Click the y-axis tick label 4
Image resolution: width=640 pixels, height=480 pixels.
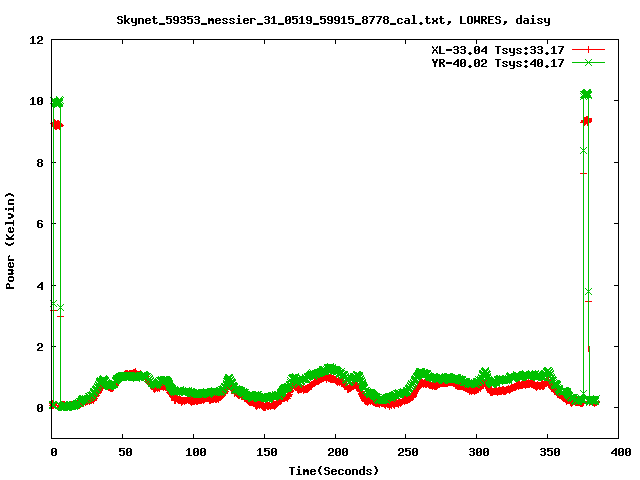tap(40, 285)
